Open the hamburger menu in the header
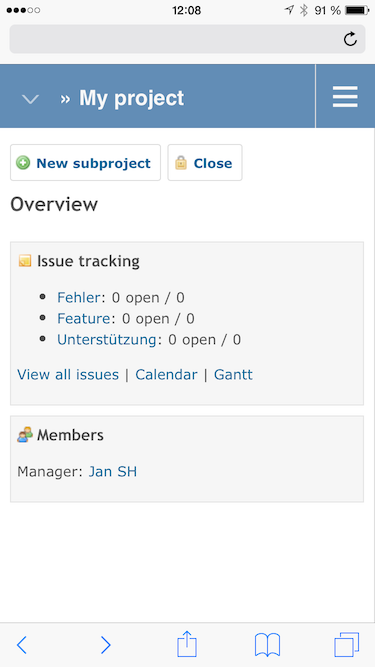This screenshot has height=667, width=375. pos(345,97)
